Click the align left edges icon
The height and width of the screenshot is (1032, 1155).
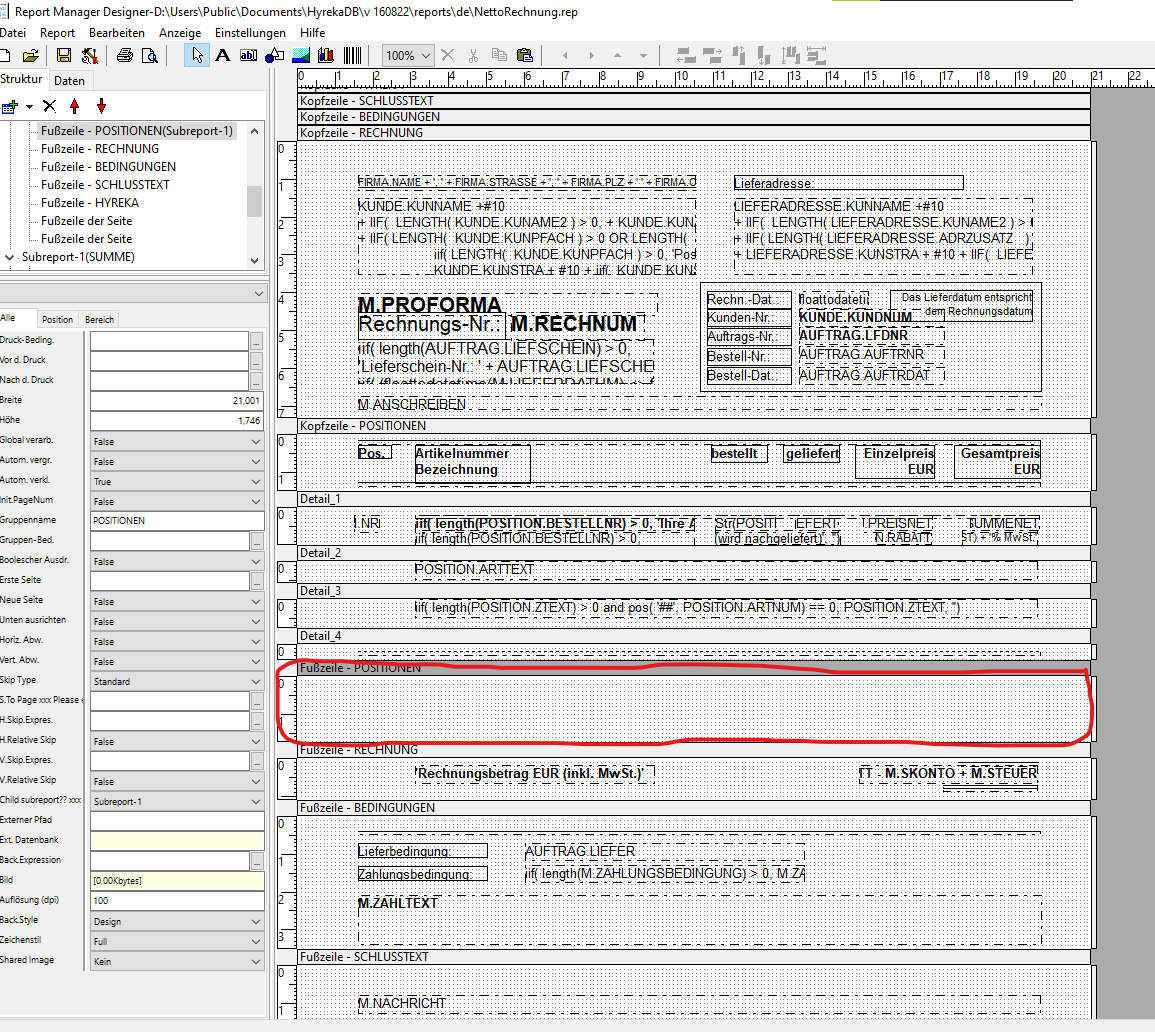686,55
